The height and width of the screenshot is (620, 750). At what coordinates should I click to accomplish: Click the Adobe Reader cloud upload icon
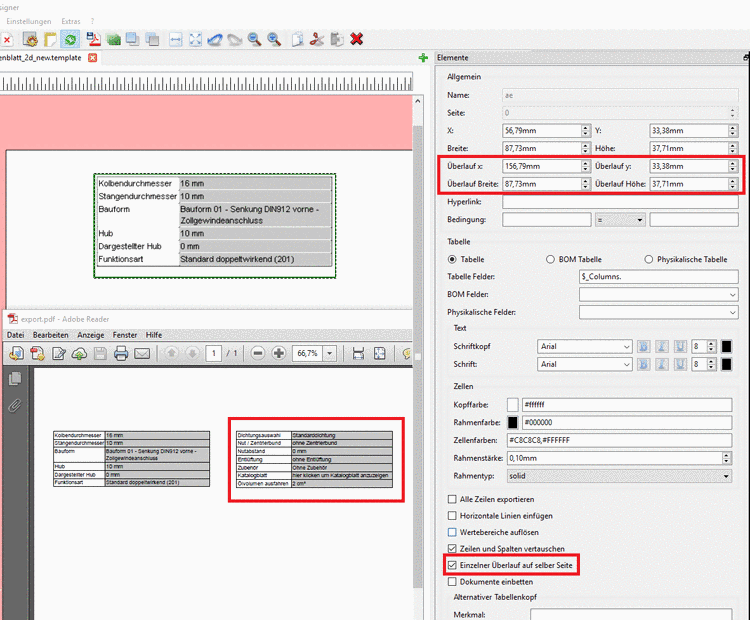pyautogui.click(x=79, y=354)
